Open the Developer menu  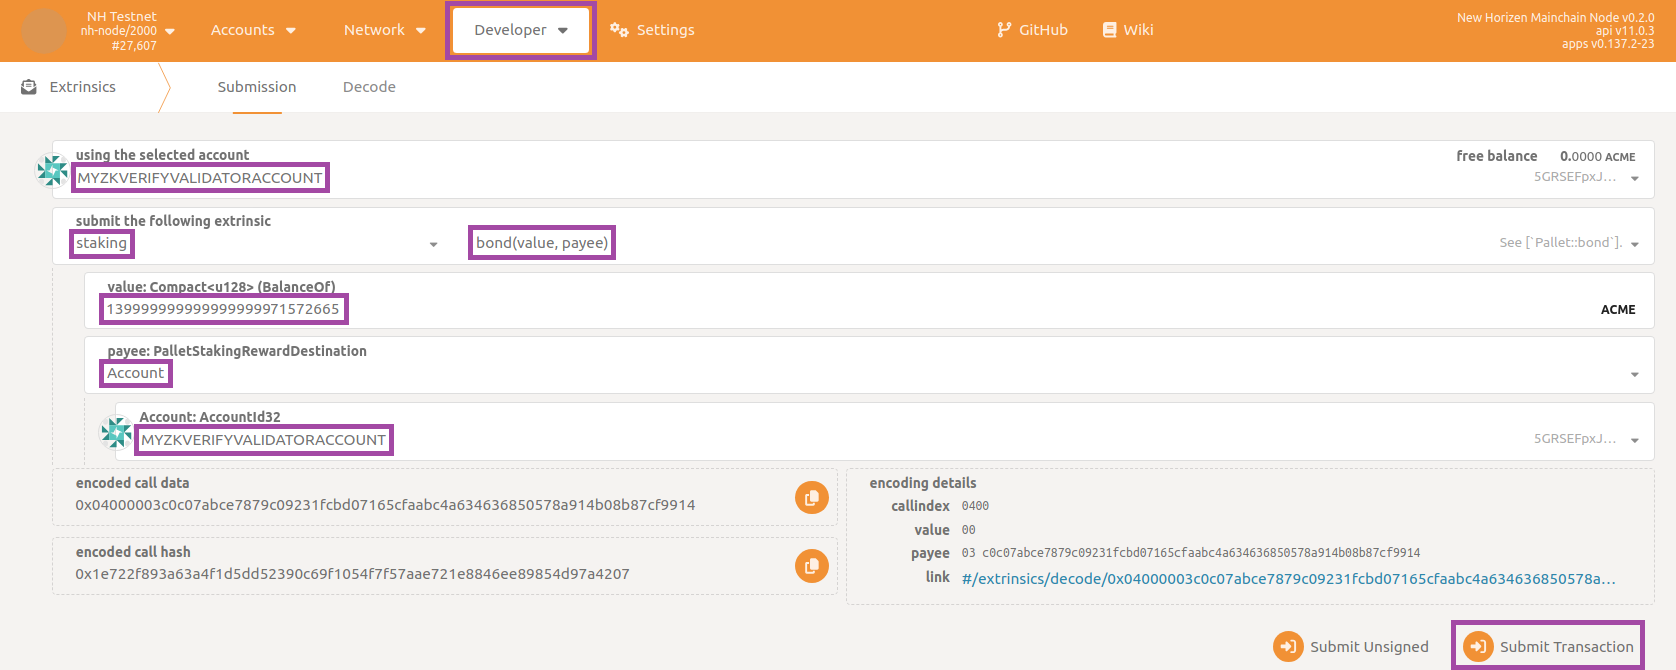pyautogui.click(x=520, y=30)
